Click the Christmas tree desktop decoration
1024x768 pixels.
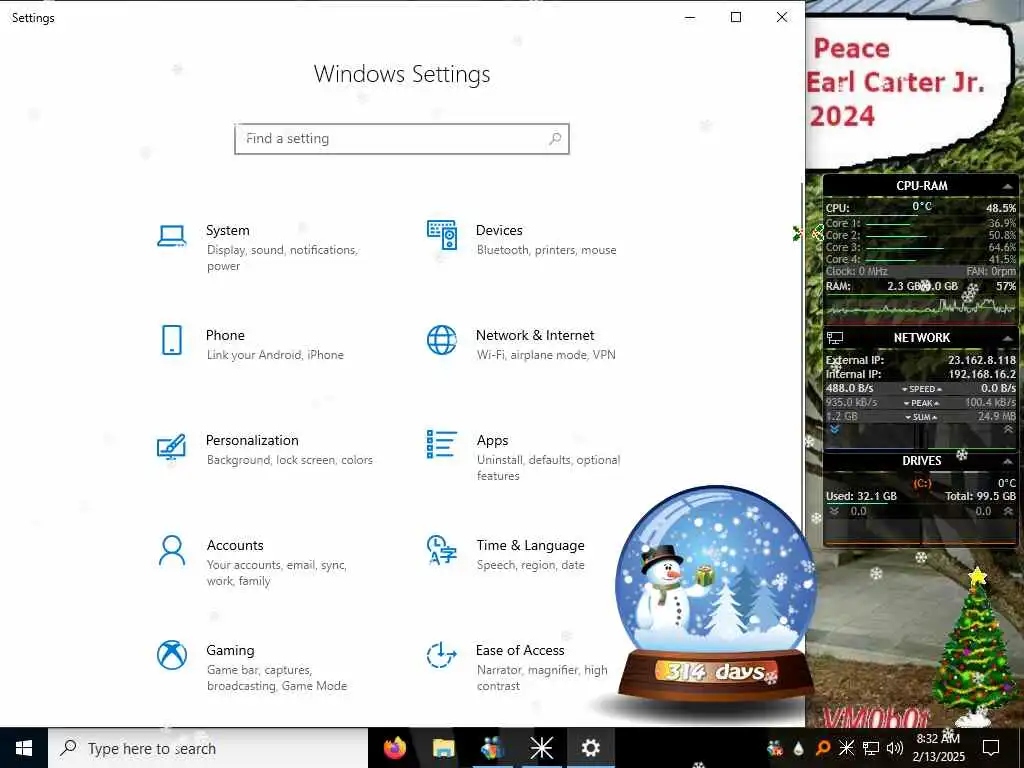[x=974, y=647]
